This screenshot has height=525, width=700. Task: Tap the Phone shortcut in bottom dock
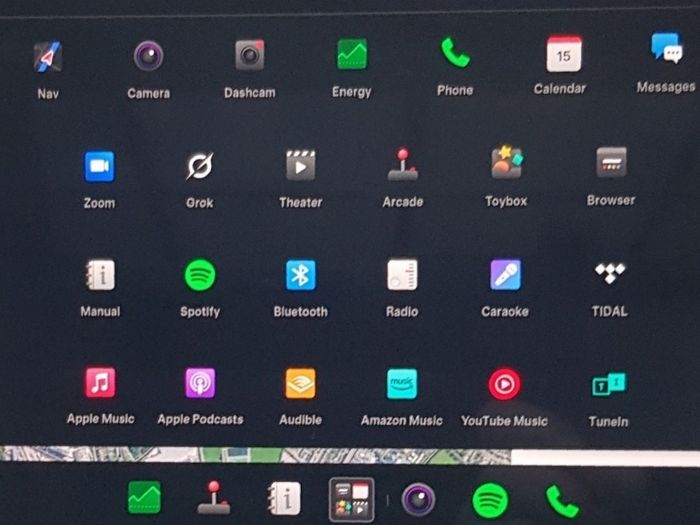562,502
